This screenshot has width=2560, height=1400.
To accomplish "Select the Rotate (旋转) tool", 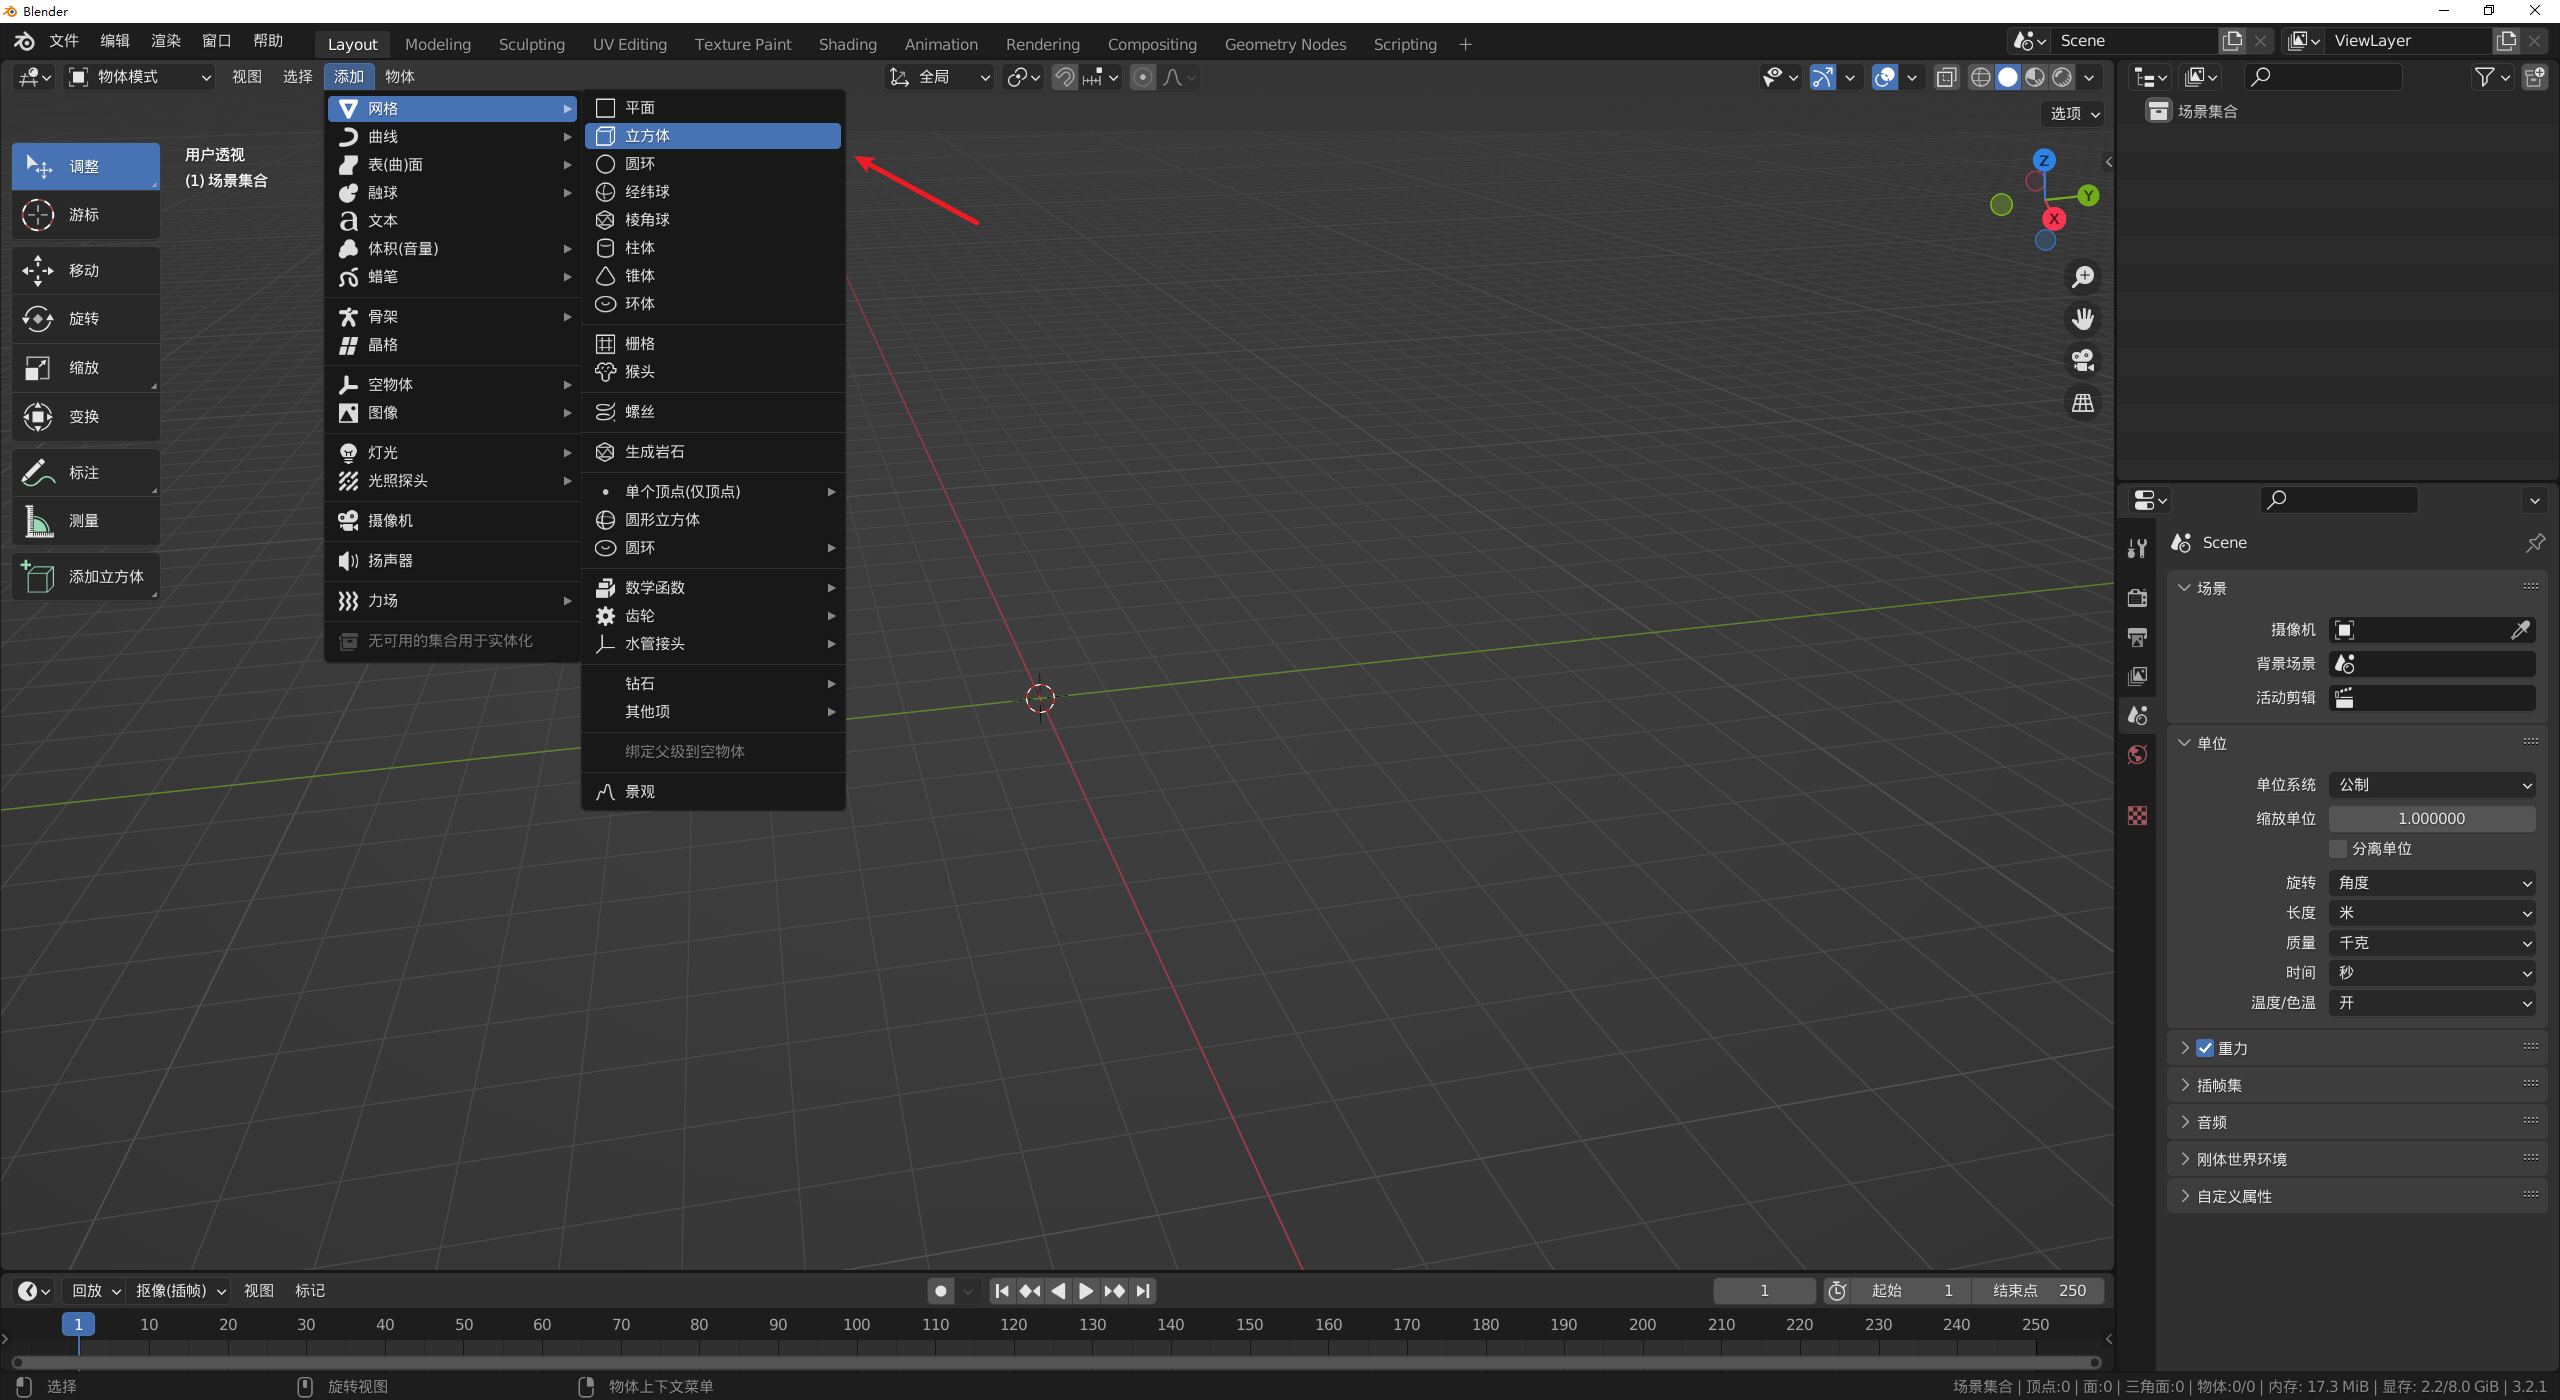I will coord(85,319).
